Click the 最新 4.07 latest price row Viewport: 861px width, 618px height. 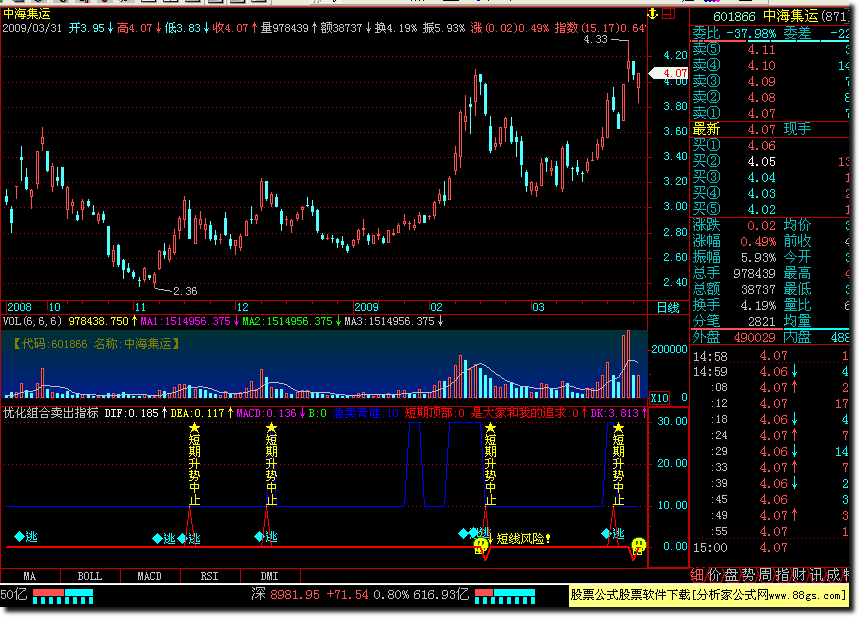tap(770, 130)
